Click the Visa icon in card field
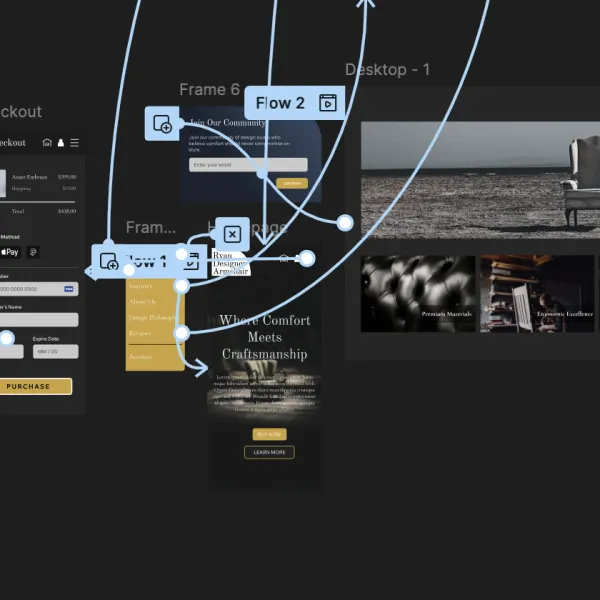The width and height of the screenshot is (600, 600). pos(69,289)
